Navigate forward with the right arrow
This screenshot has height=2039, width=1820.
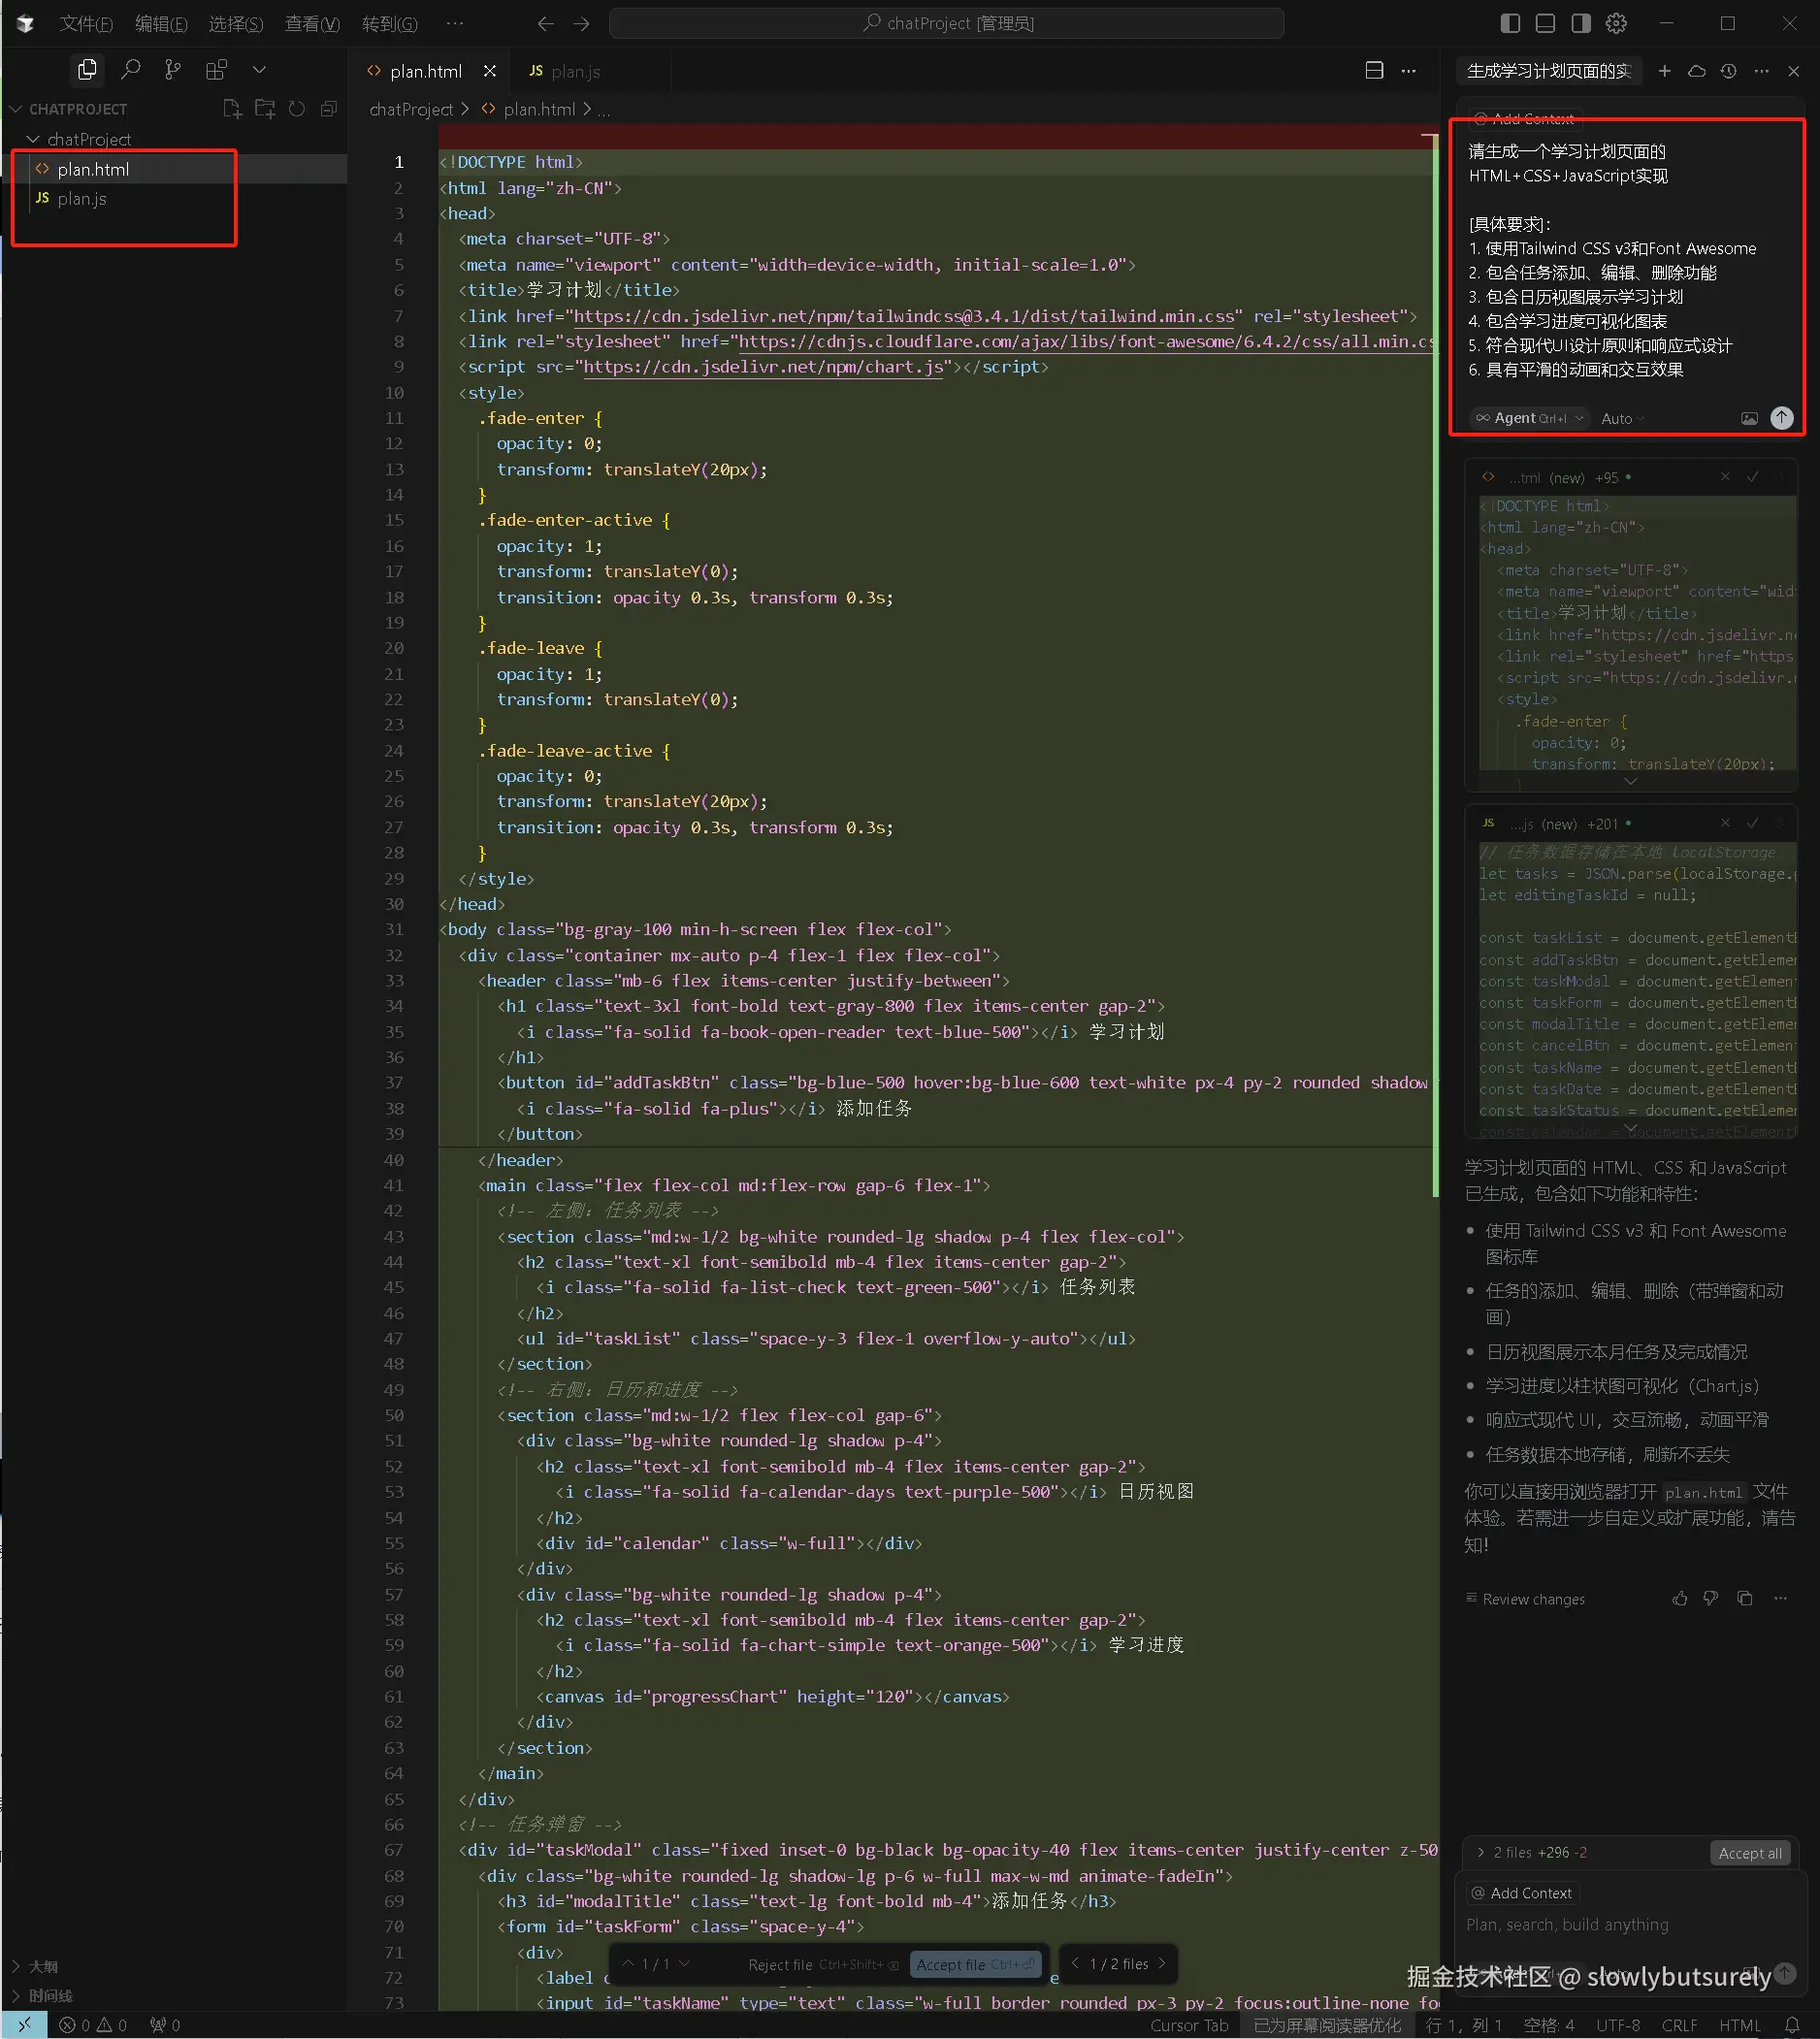coord(581,23)
